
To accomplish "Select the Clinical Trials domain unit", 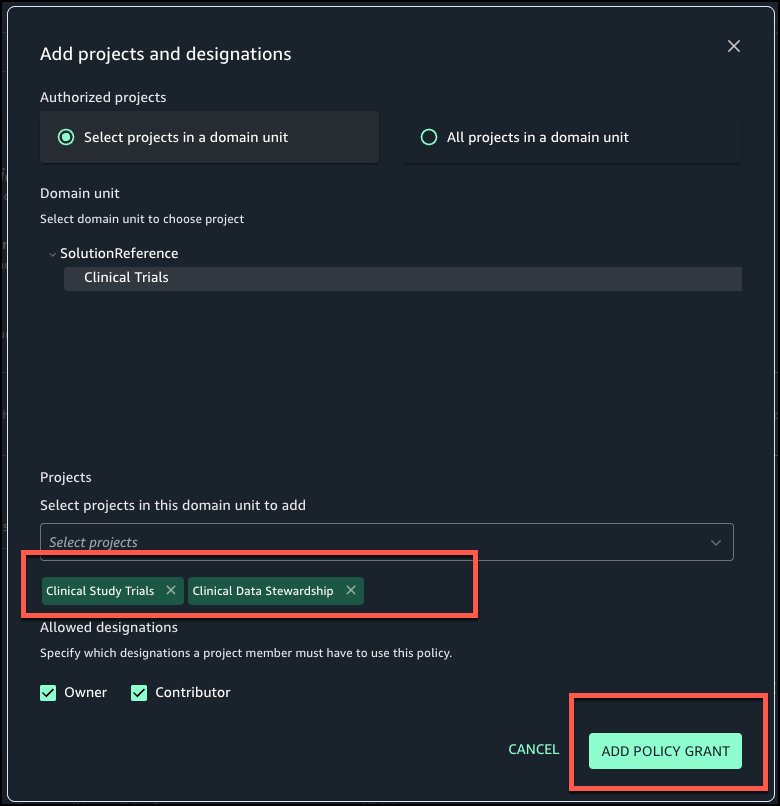I will coord(126,277).
